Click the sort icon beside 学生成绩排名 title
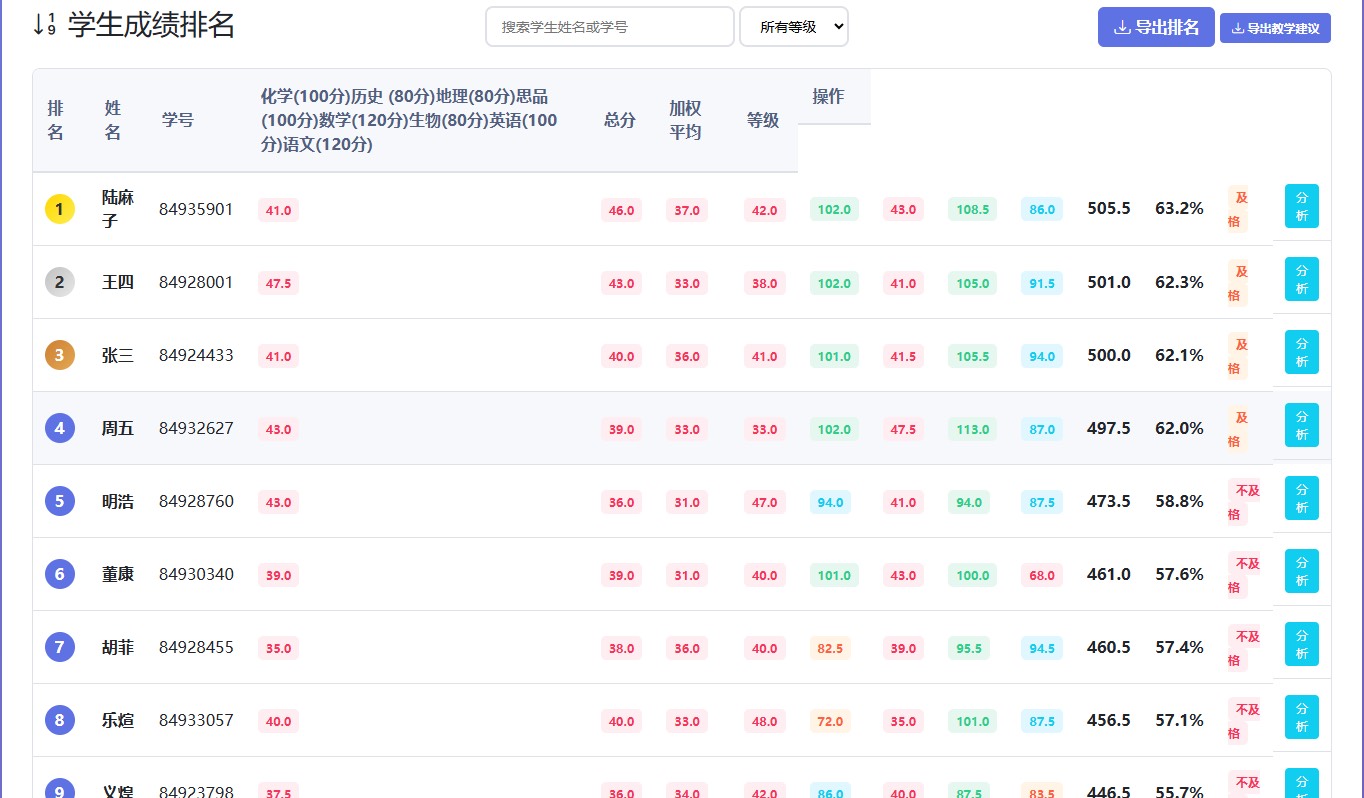The height and width of the screenshot is (798, 1364). click(44, 25)
